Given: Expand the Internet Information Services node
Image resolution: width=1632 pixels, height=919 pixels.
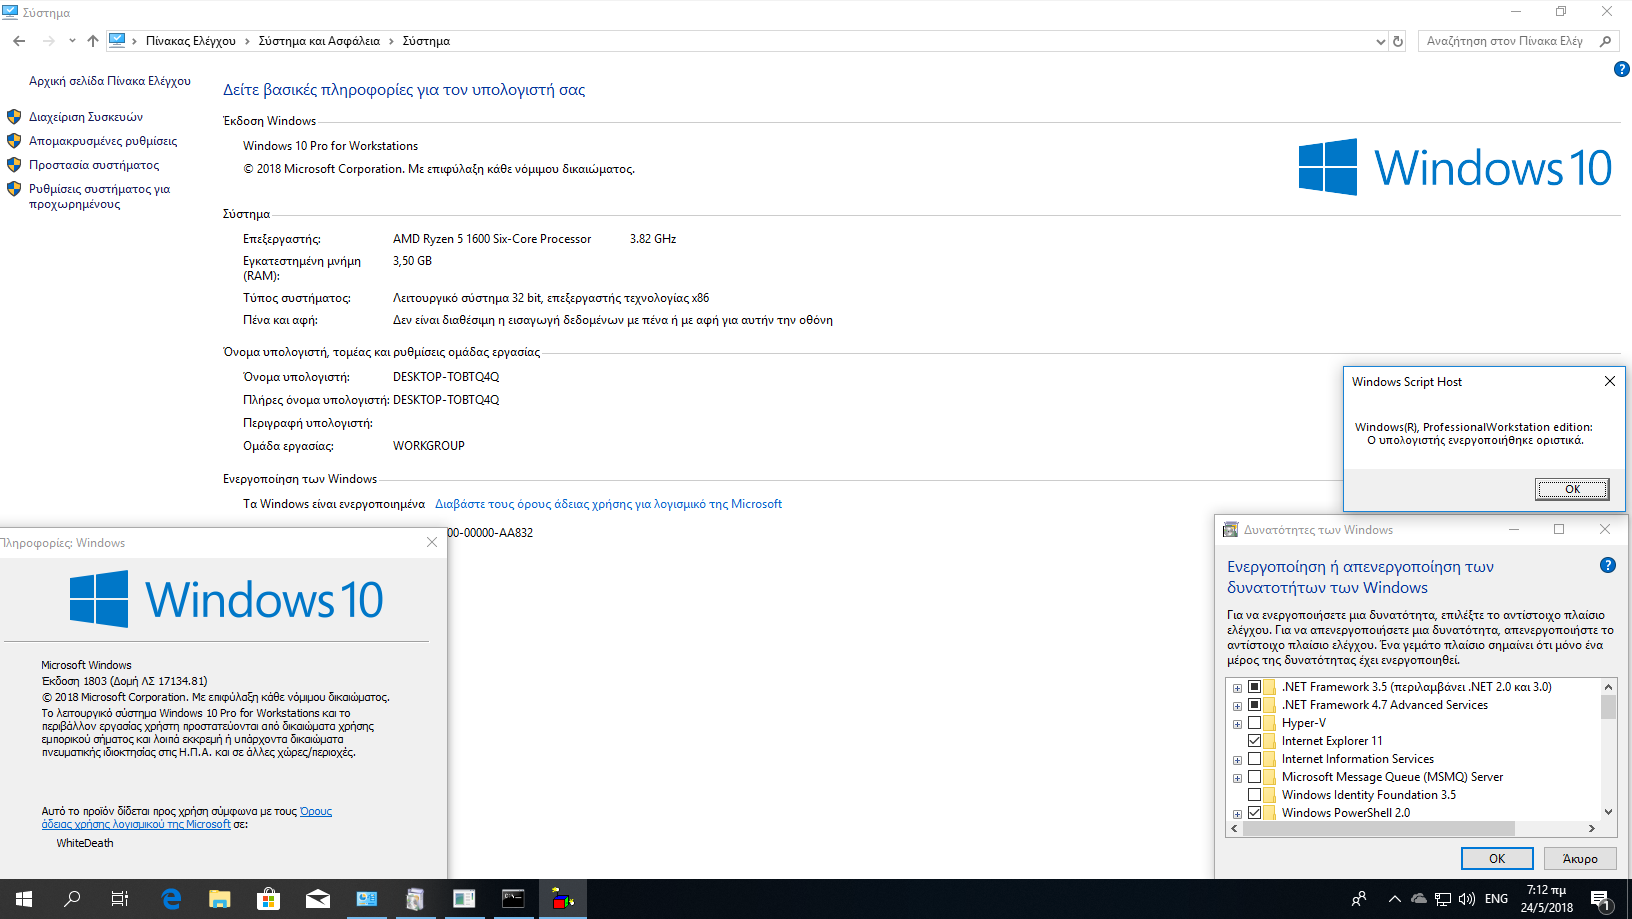Looking at the screenshot, I should click(x=1237, y=760).
